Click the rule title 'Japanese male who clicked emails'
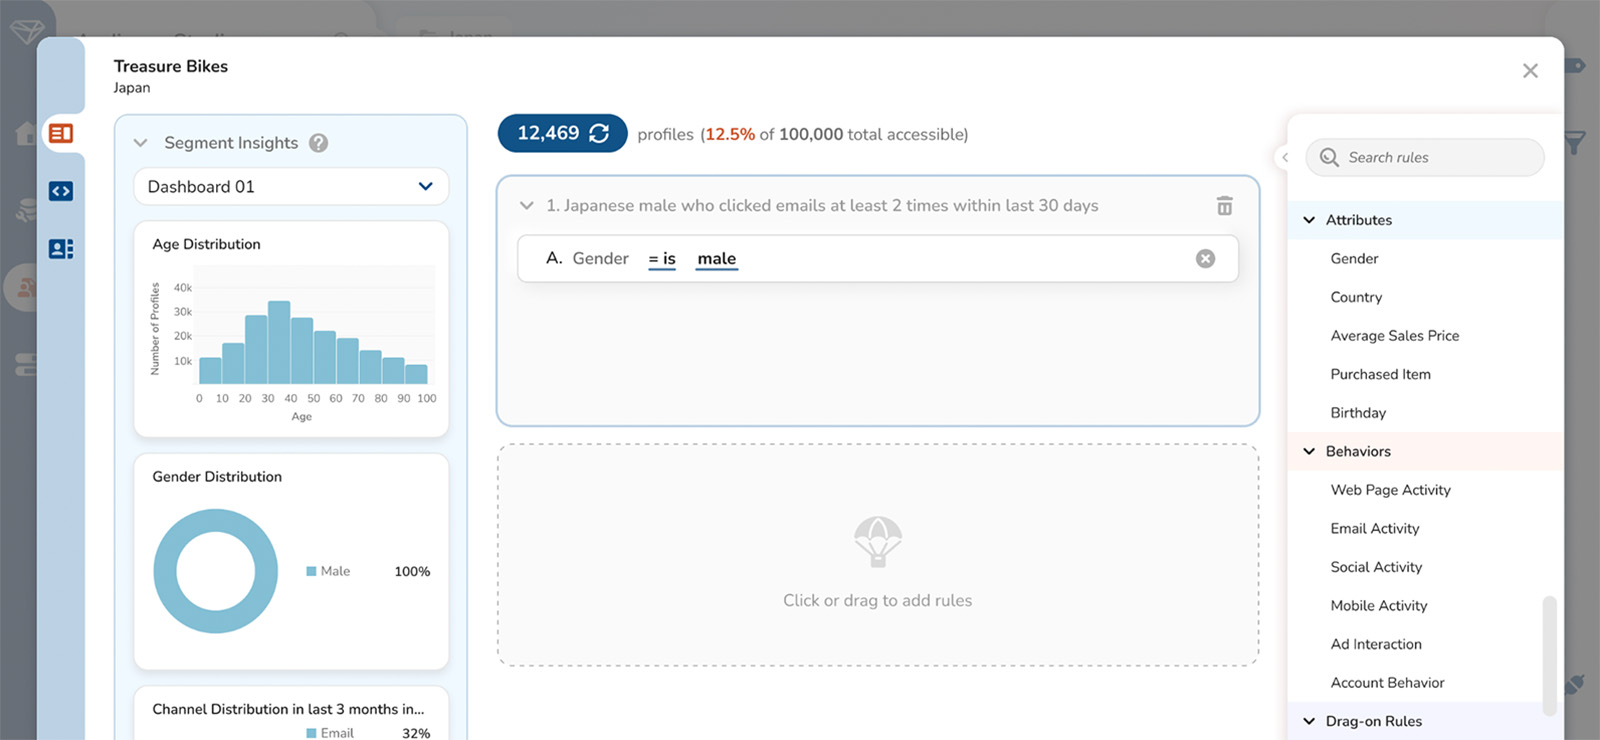 point(821,205)
